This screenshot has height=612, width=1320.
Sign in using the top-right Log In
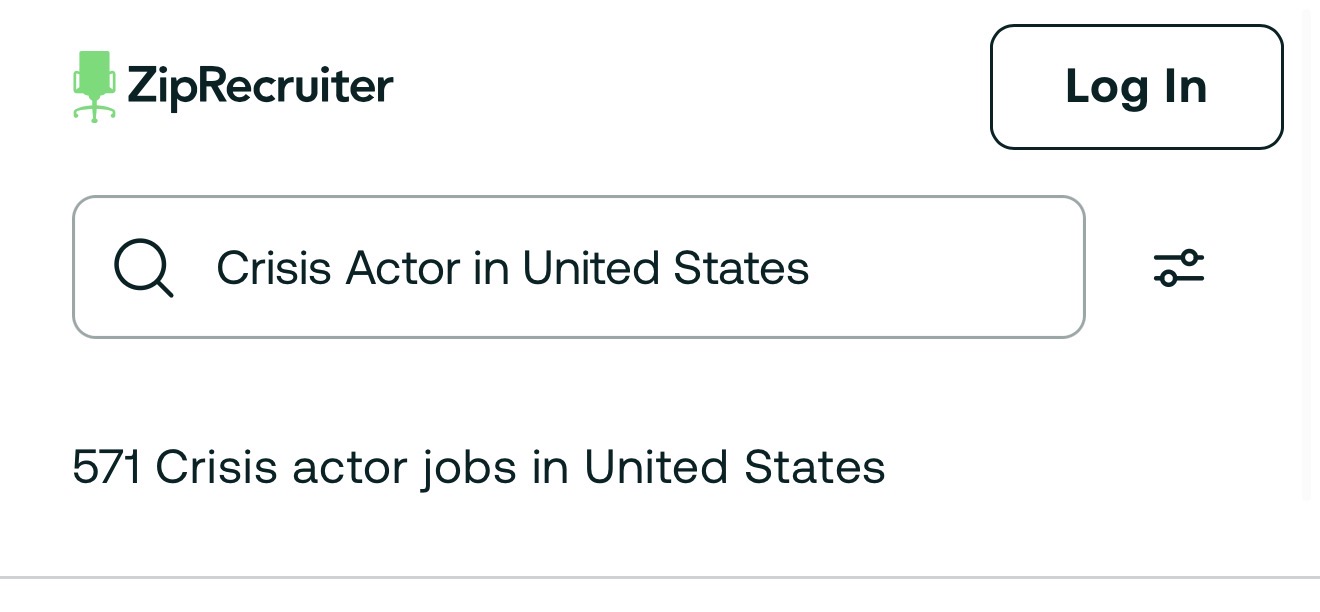click(1136, 87)
